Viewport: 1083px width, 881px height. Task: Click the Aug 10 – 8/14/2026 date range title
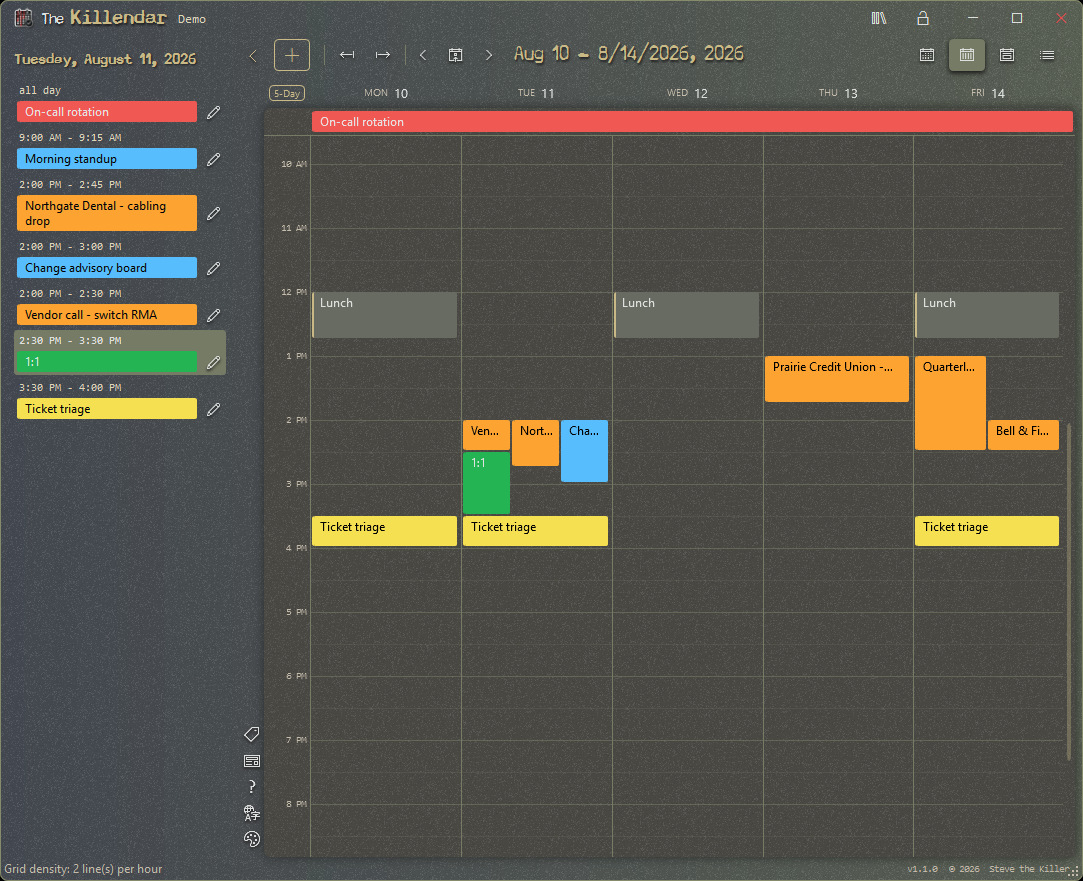pyautogui.click(x=629, y=54)
